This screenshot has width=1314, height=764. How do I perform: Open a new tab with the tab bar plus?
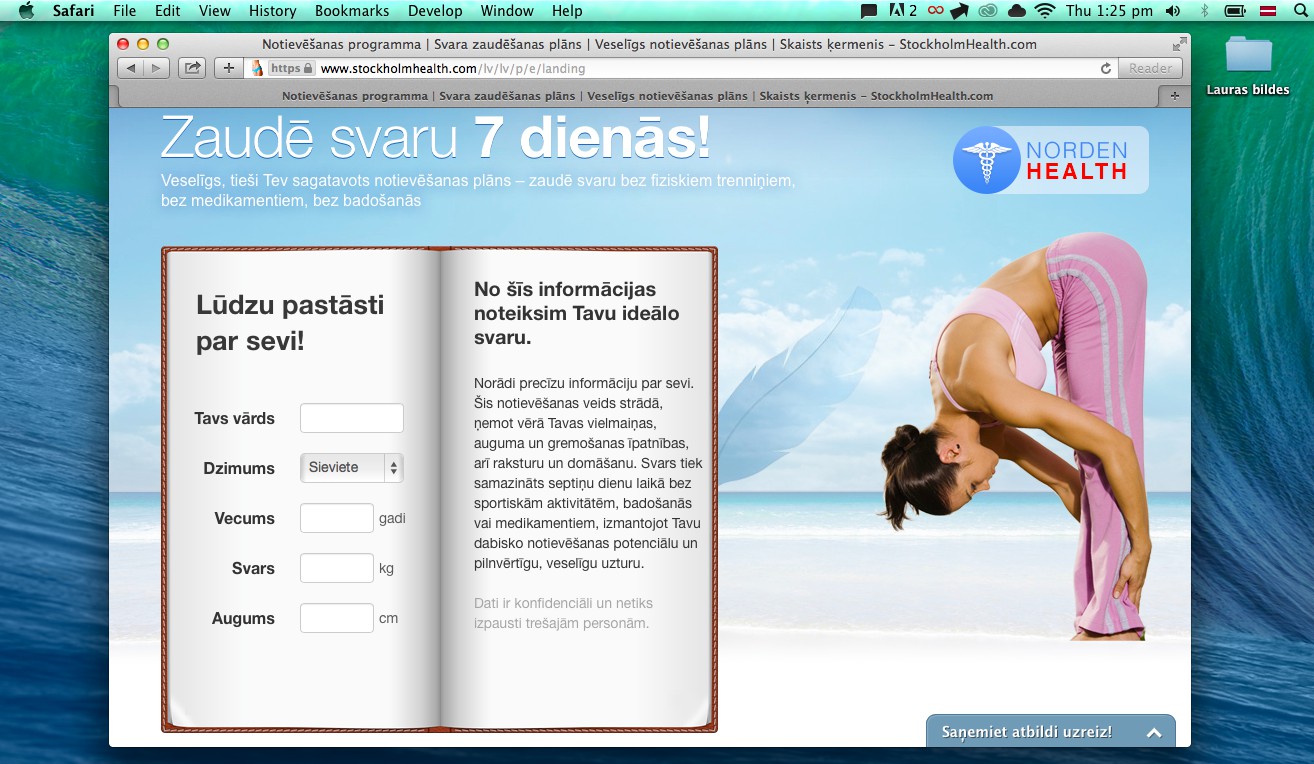pyautogui.click(x=1174, y=96)
